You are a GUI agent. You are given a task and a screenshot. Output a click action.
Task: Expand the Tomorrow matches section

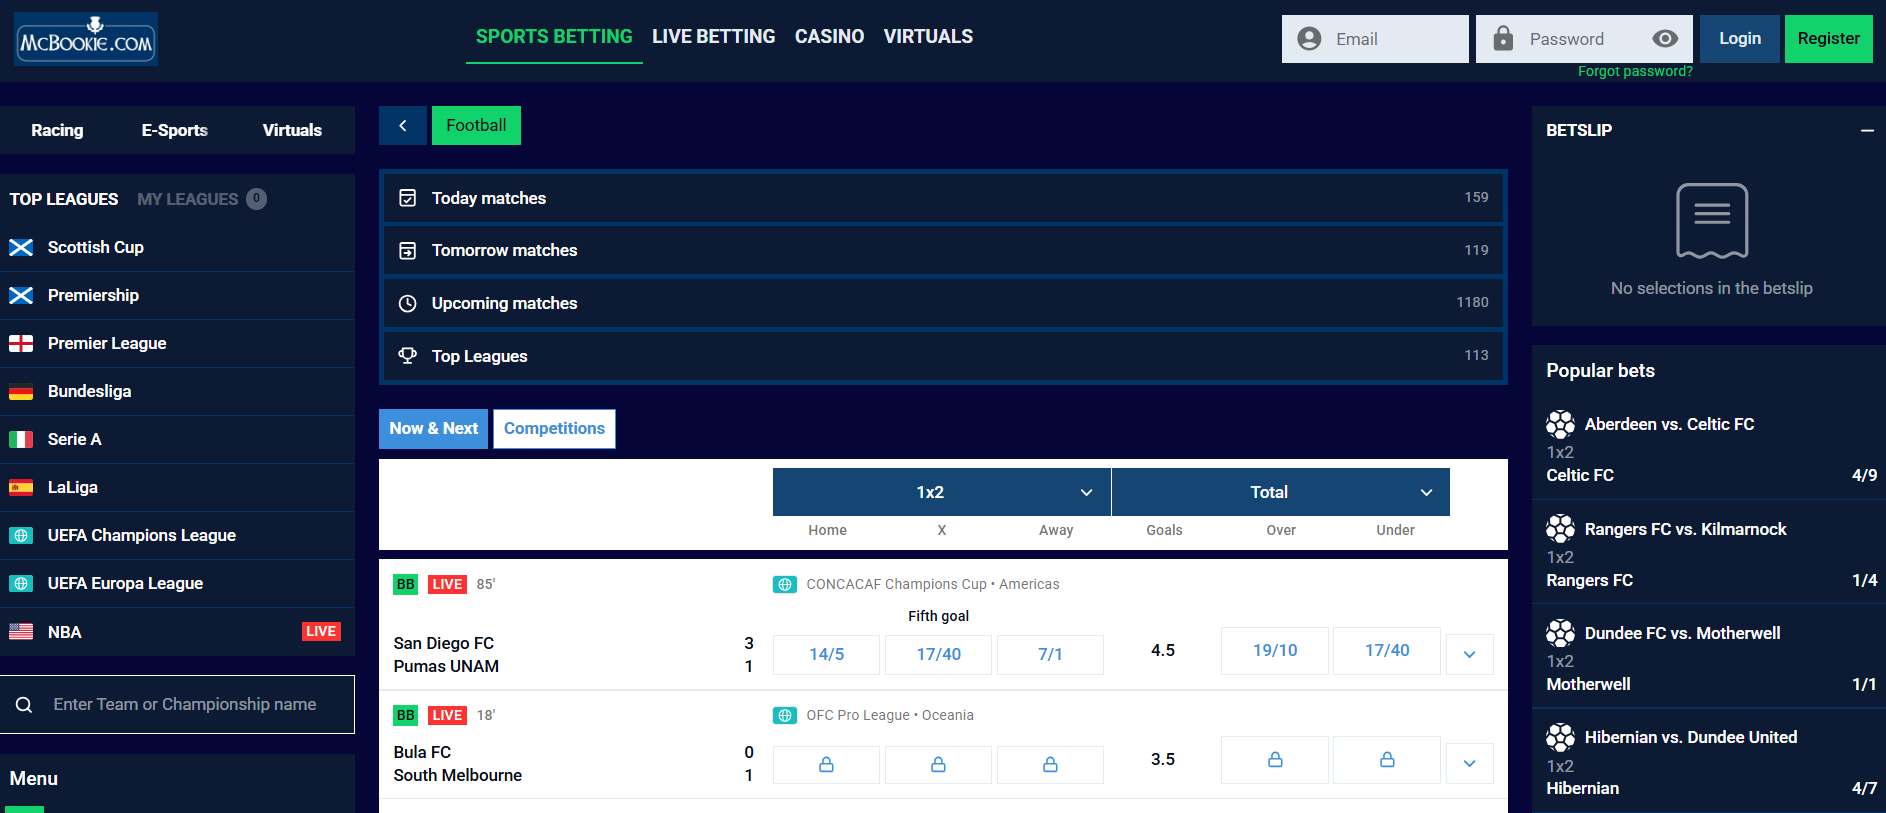943,250
